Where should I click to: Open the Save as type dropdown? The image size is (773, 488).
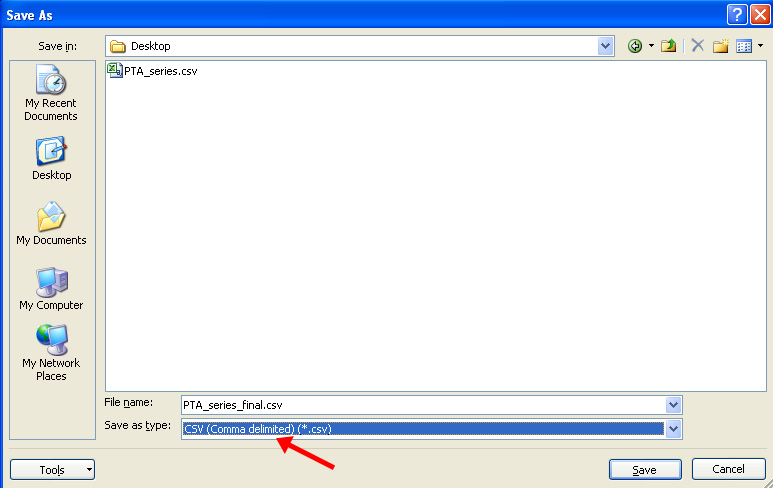[x=673, y=429]
